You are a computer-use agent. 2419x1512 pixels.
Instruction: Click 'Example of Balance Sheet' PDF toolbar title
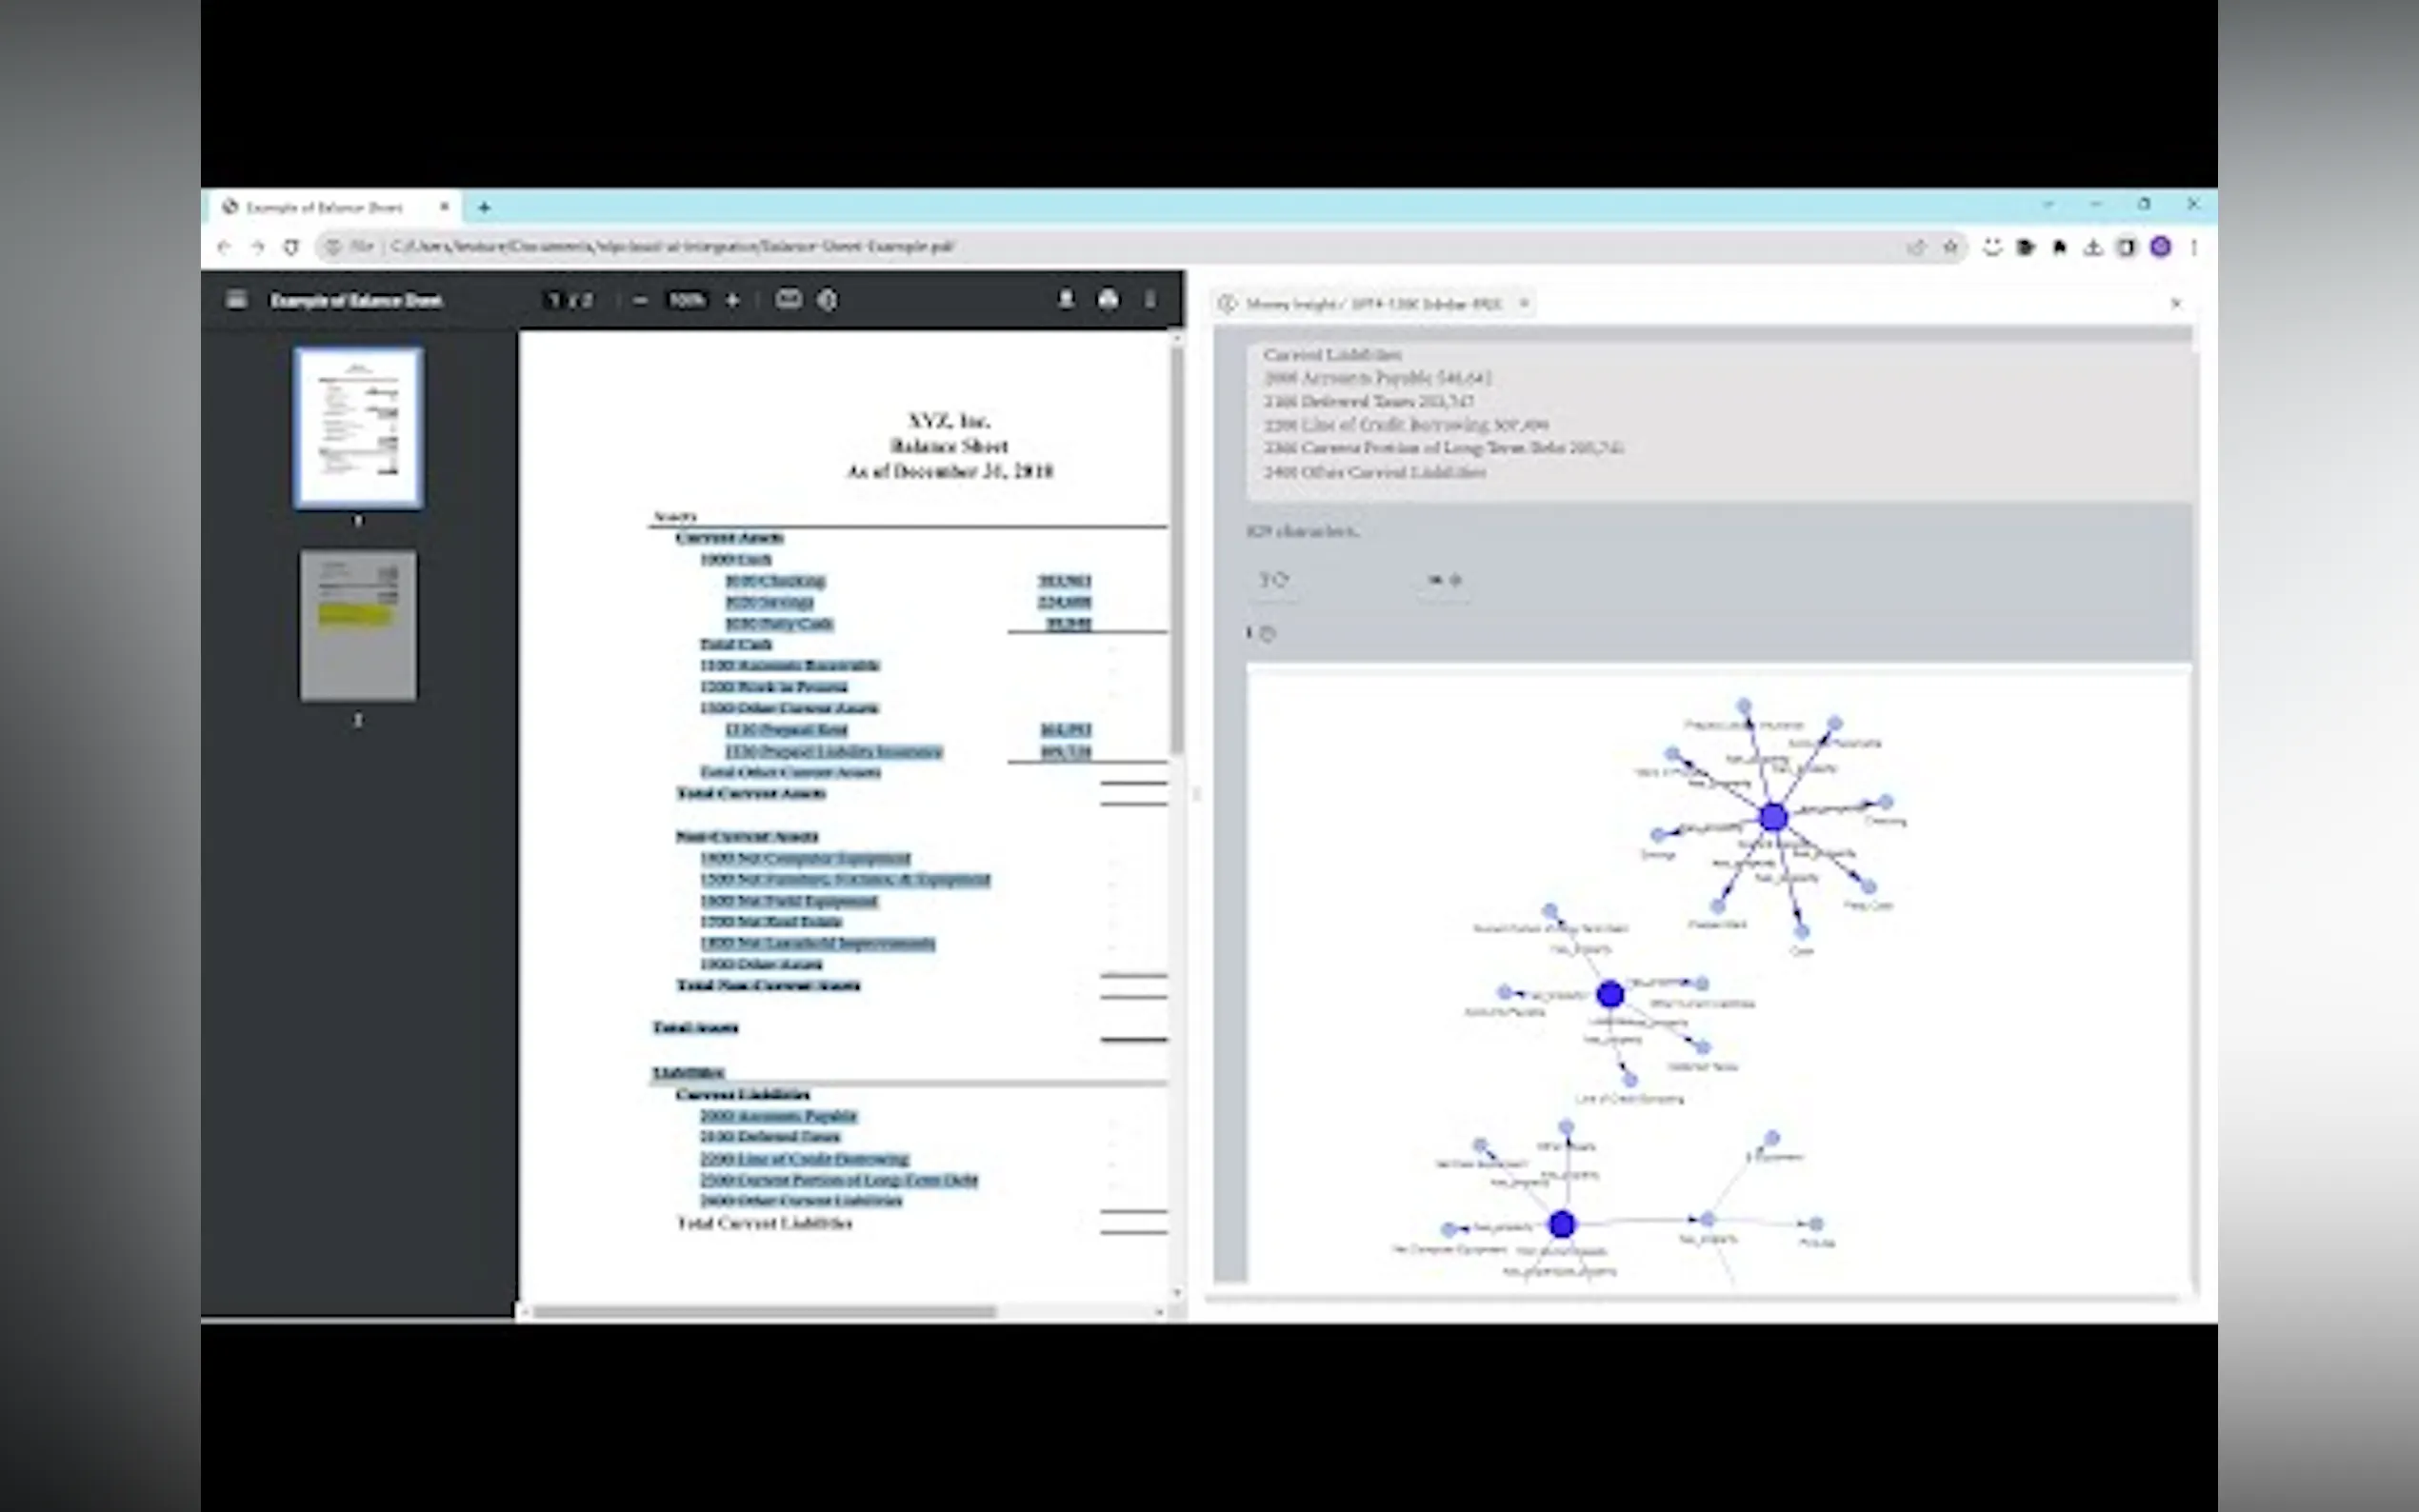tap(356, 300)
